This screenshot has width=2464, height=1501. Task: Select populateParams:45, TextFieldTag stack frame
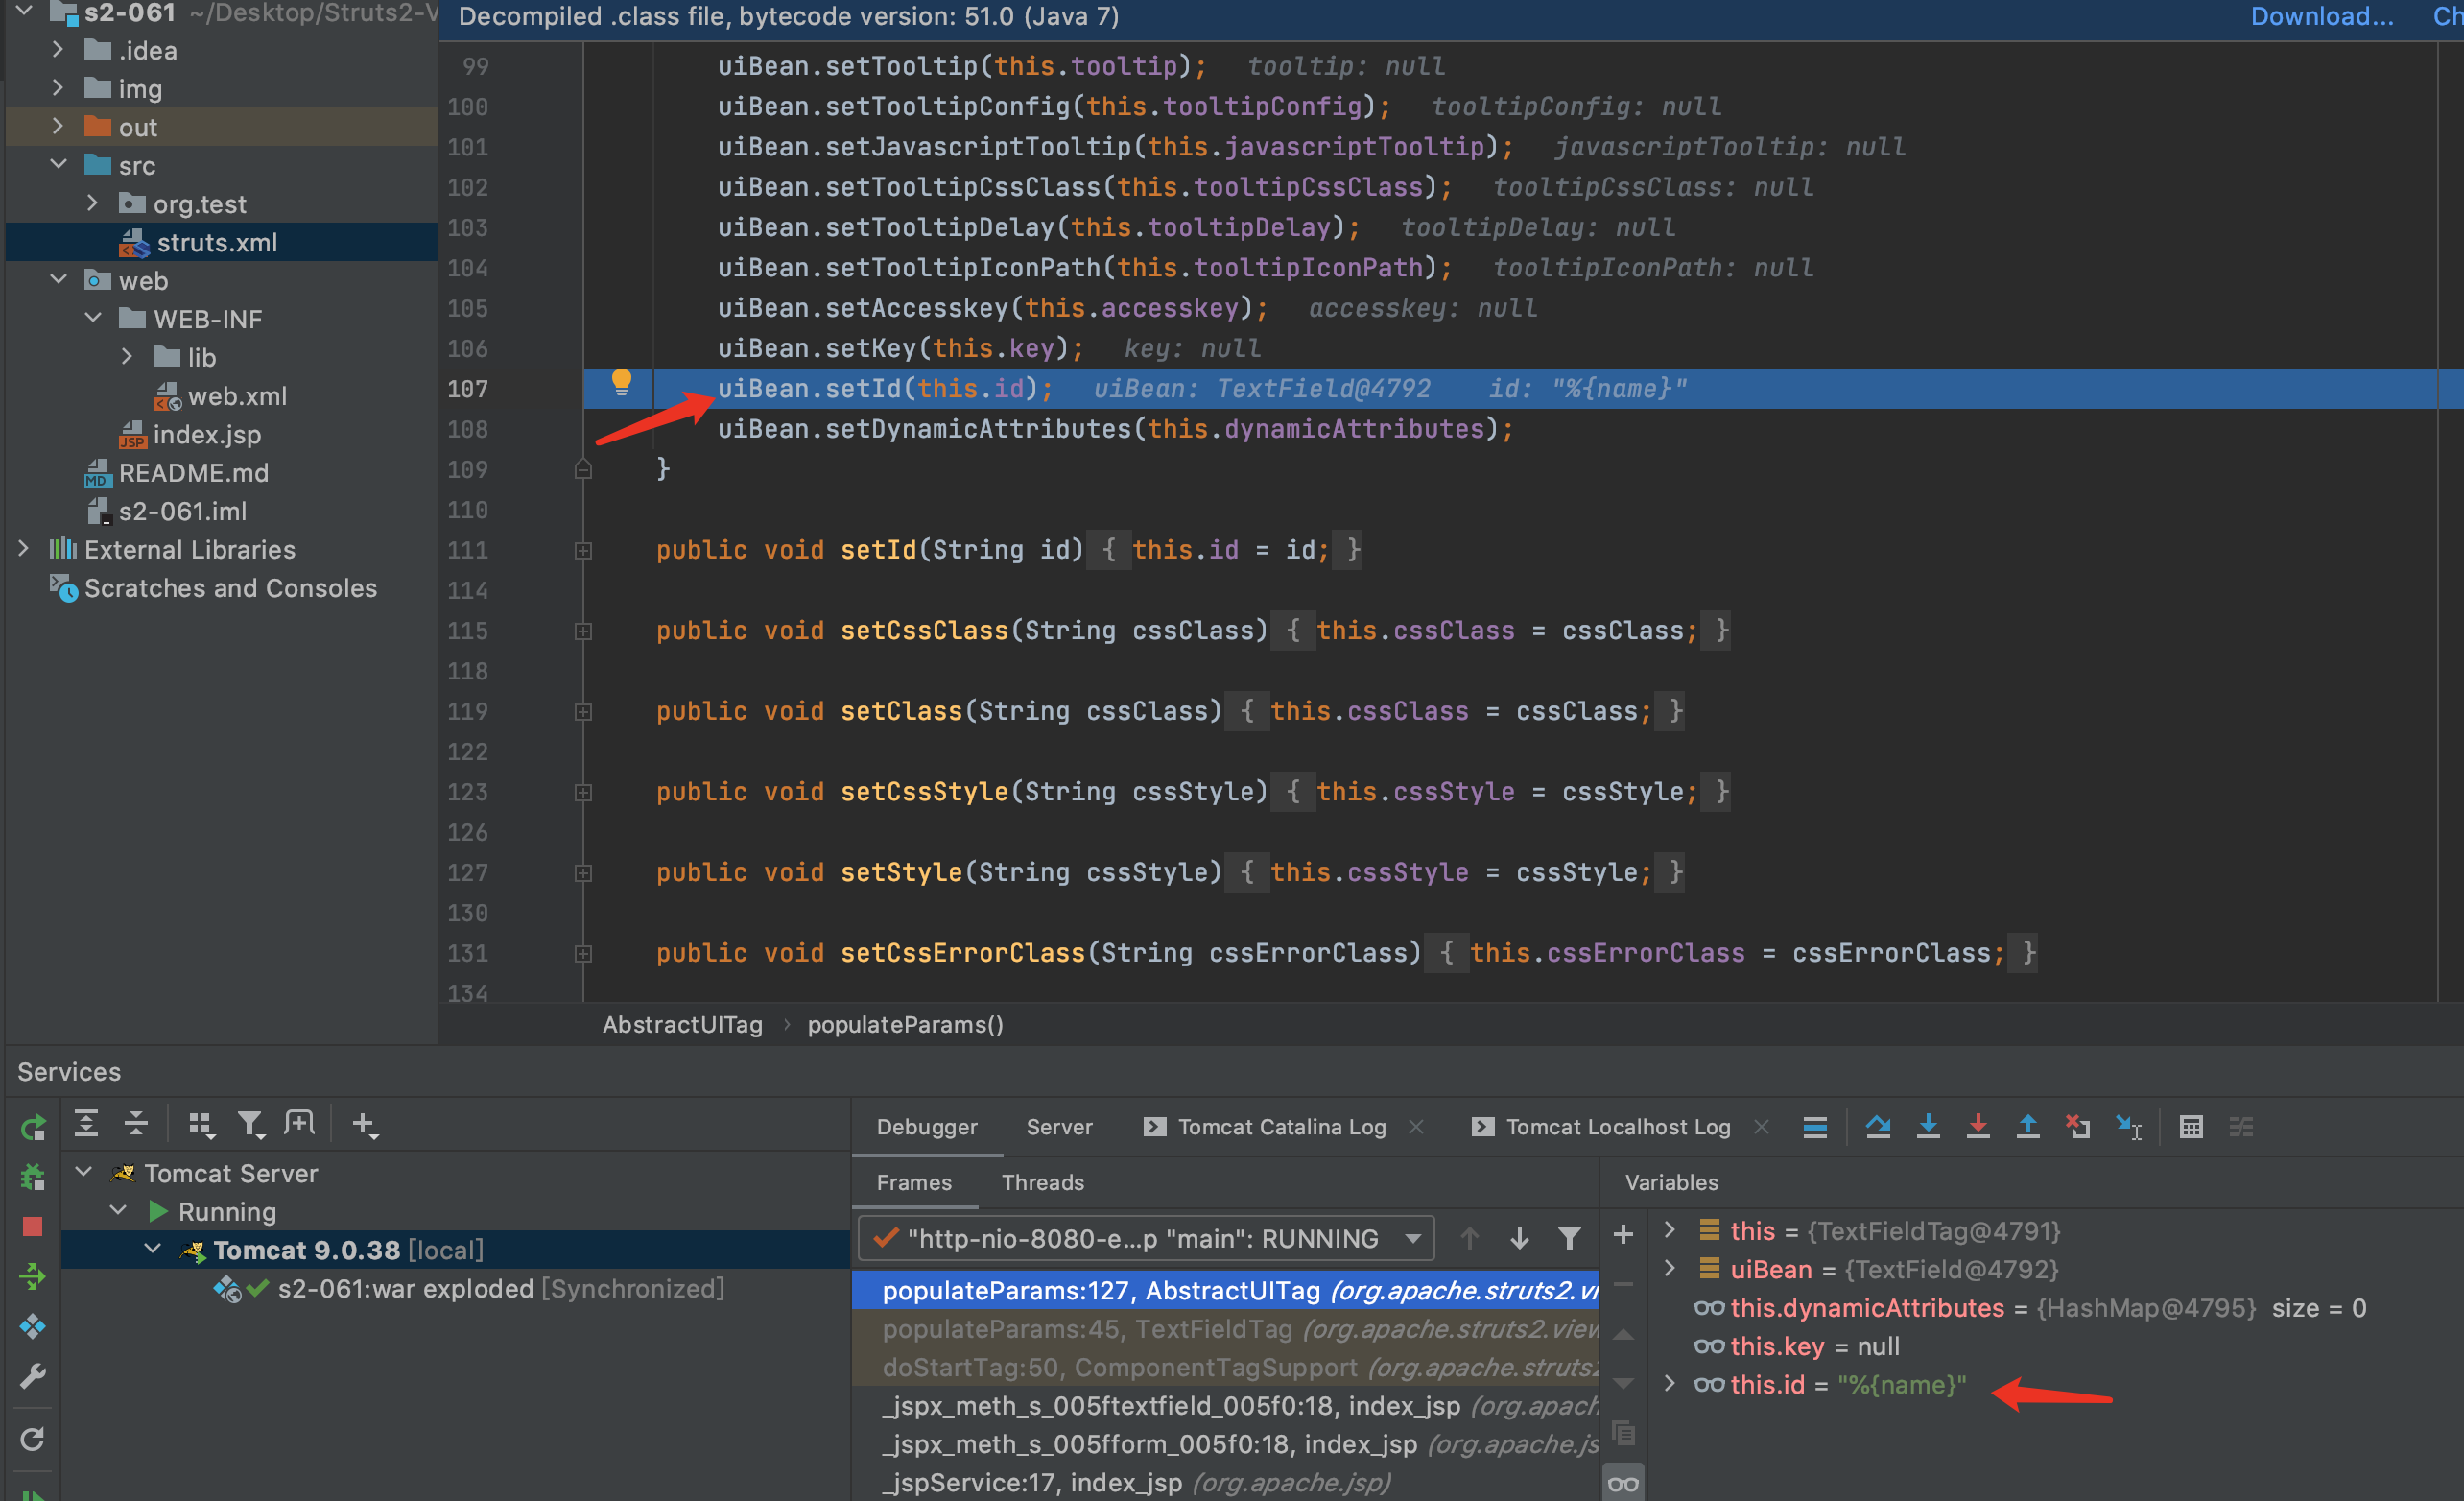pyautogui.click(x=1225, y=1328)
